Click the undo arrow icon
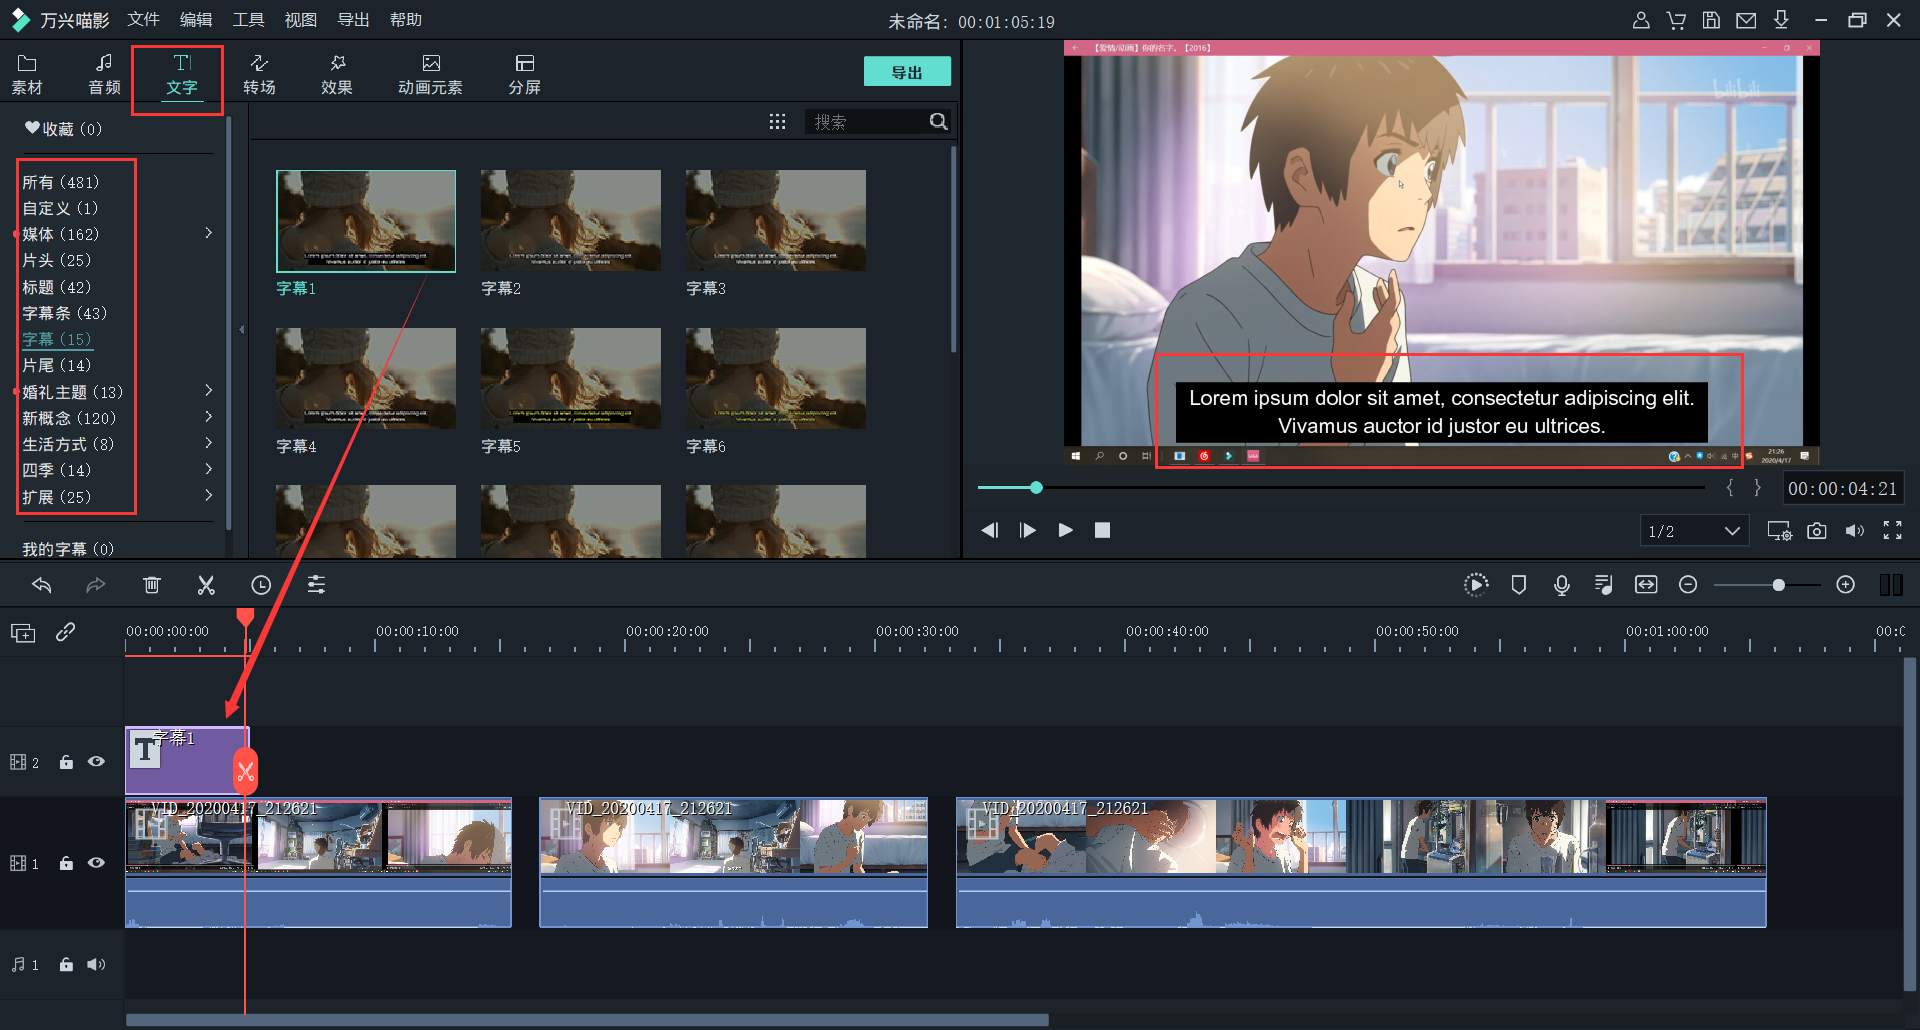This screenshot has height=1030, width=1920. tap(42, 585)
